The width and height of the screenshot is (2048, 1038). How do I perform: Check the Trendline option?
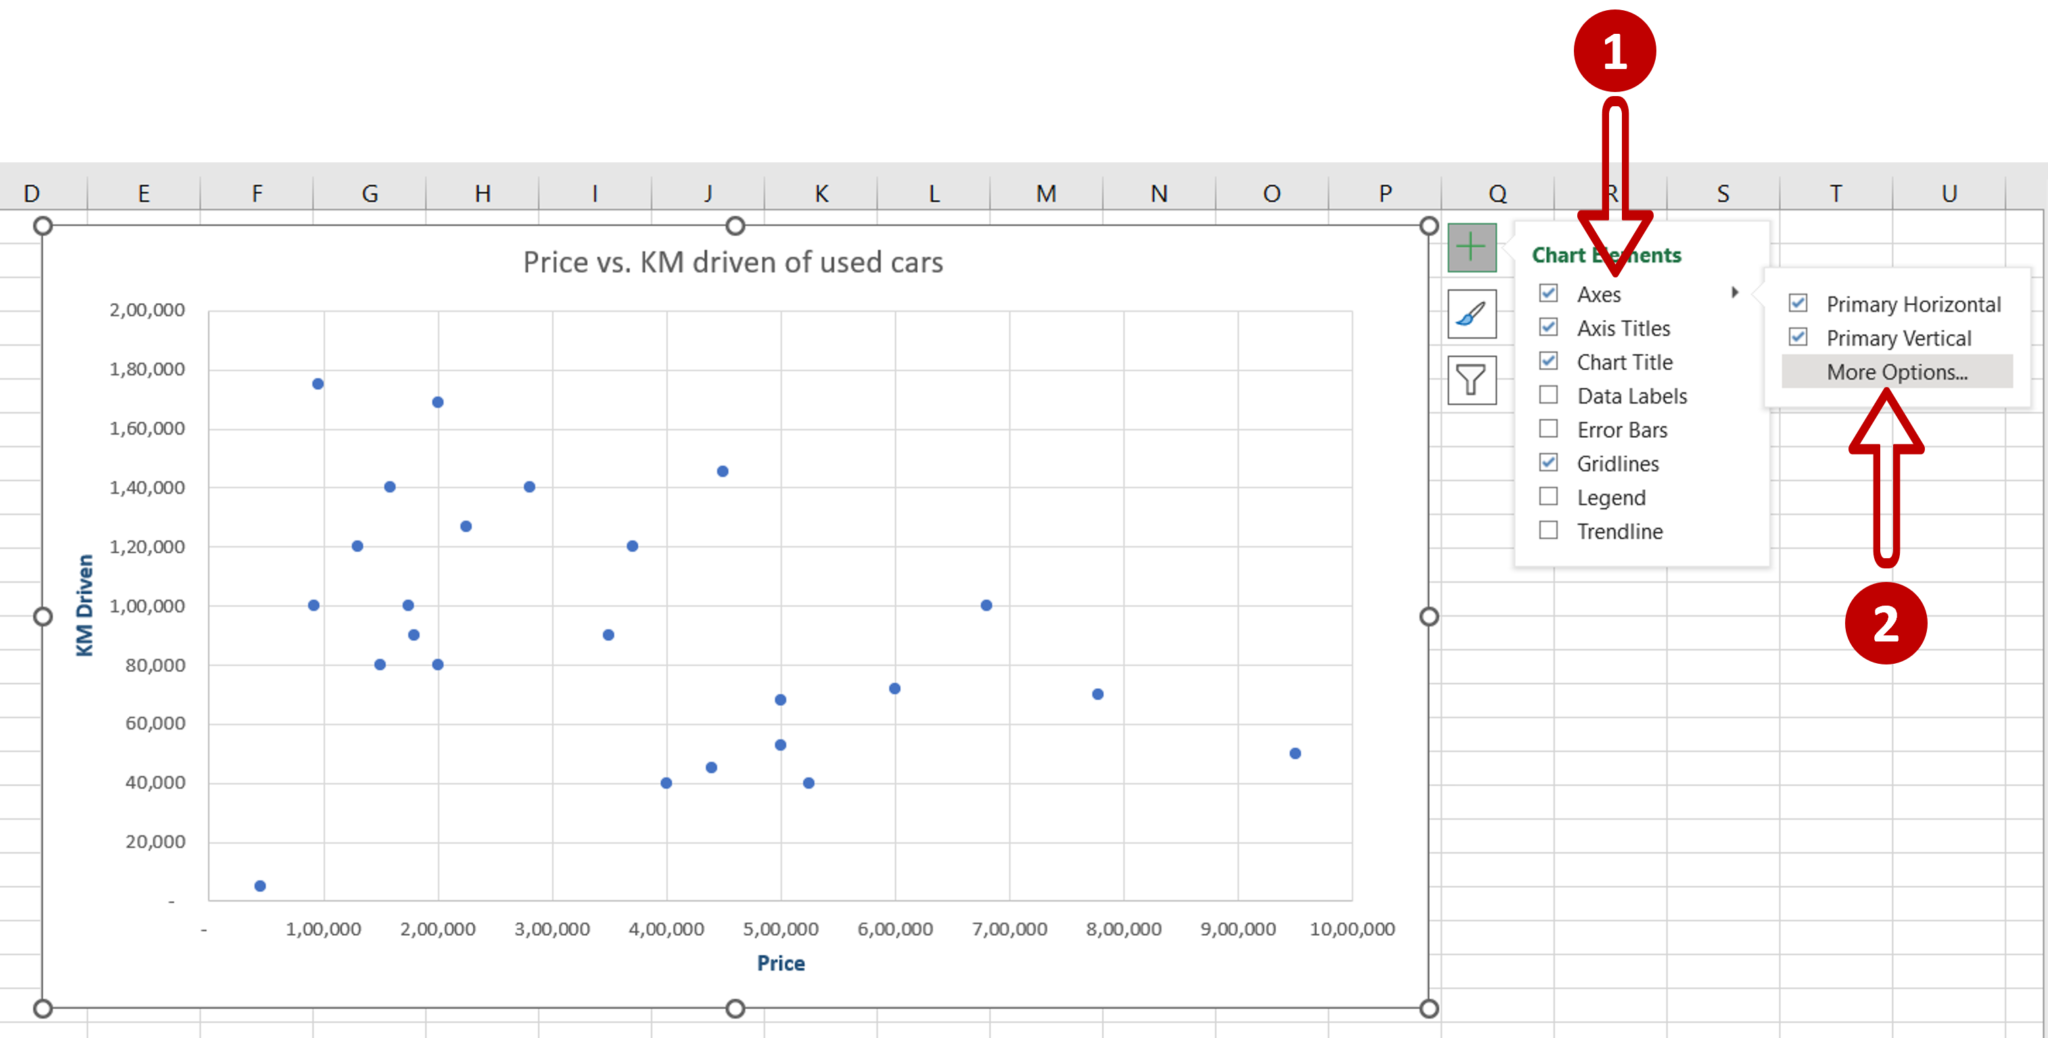[1548, 530]
